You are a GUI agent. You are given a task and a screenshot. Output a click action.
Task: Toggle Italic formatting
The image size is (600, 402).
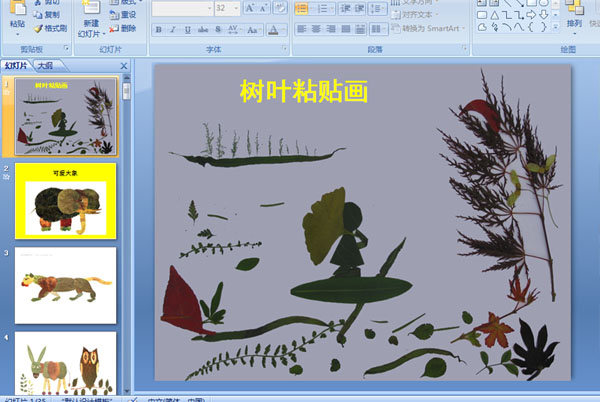174,30
